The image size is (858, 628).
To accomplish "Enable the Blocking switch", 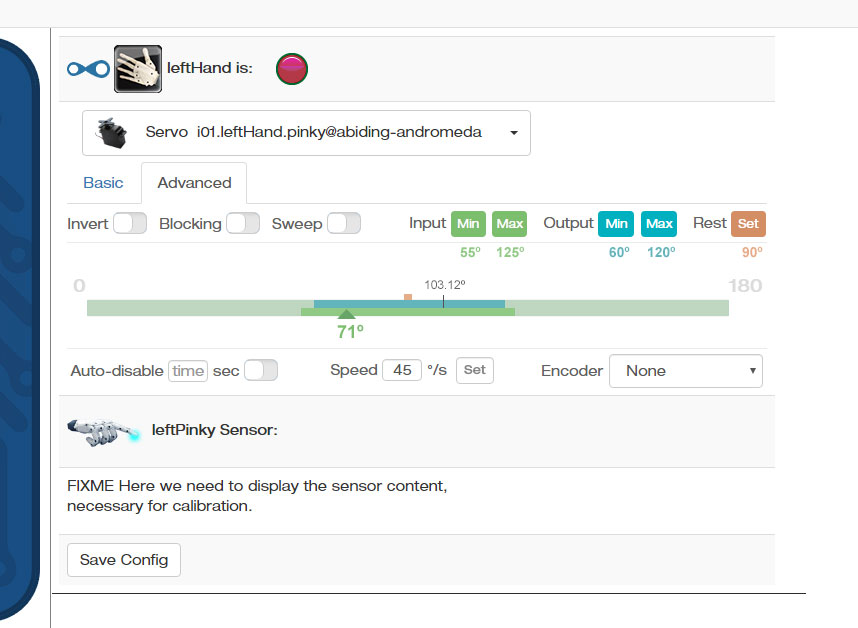I will click(x=243, y=223).
